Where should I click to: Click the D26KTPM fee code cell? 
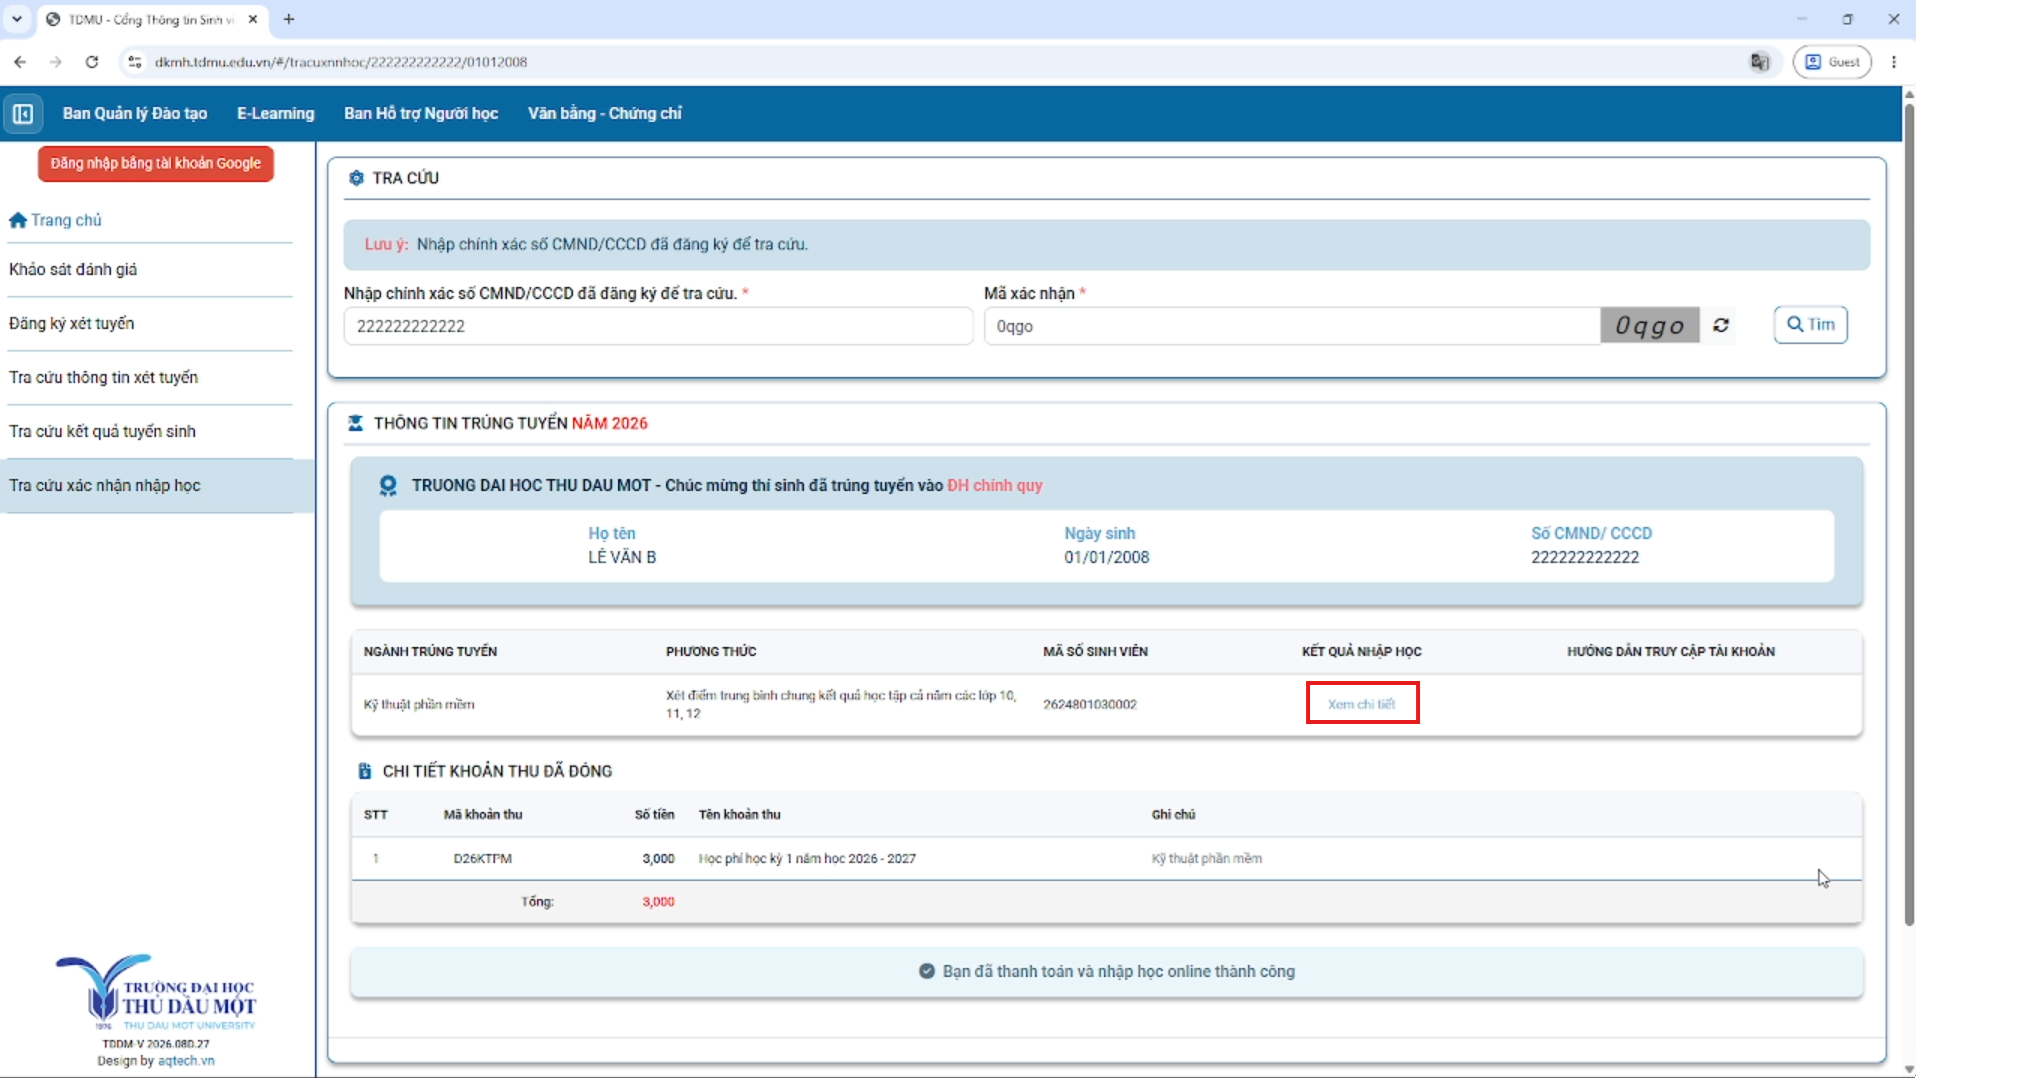click(x=483, y=859)
